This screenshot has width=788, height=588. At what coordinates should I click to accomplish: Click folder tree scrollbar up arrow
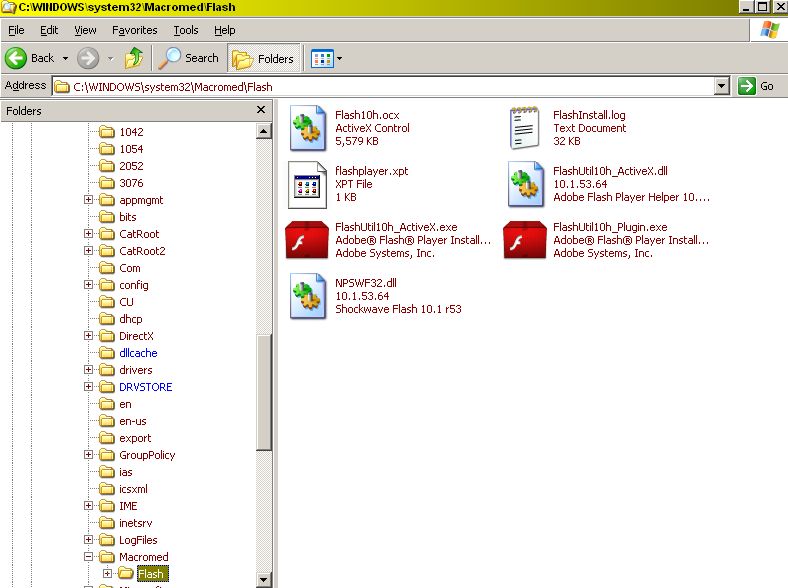[x=264, y=132]
